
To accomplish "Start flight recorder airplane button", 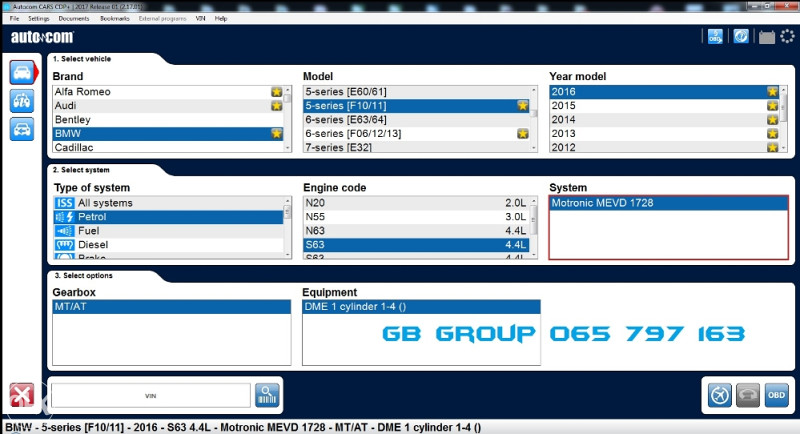I will click(720, 395).
